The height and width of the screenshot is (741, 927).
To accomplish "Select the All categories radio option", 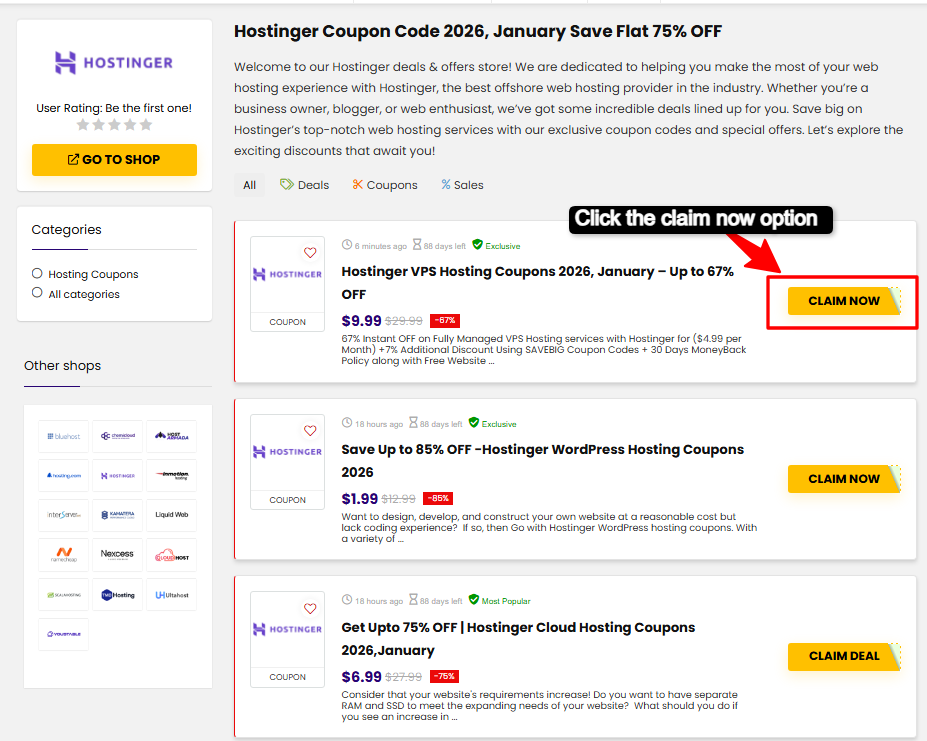I will point(38,293).
